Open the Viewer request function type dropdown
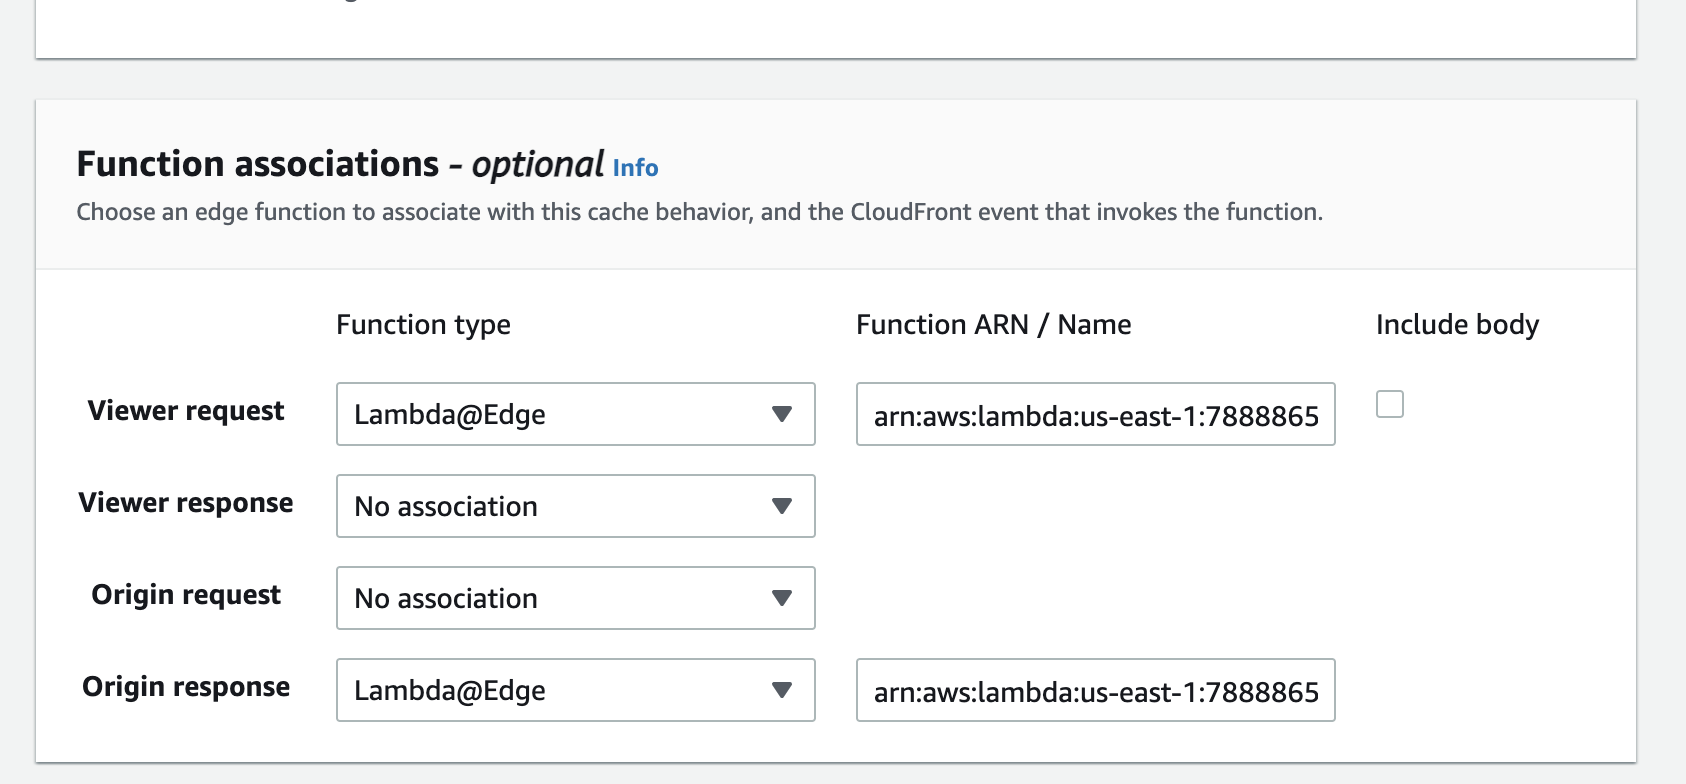 point(575,414)
